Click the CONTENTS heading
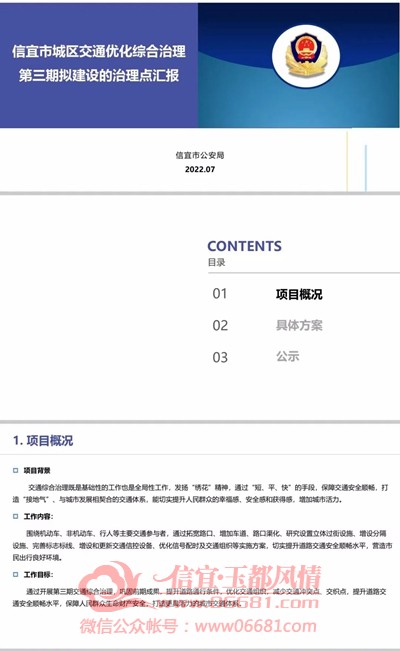The width and height of the screenshot is (400, 651). click(x=244, y=246)
